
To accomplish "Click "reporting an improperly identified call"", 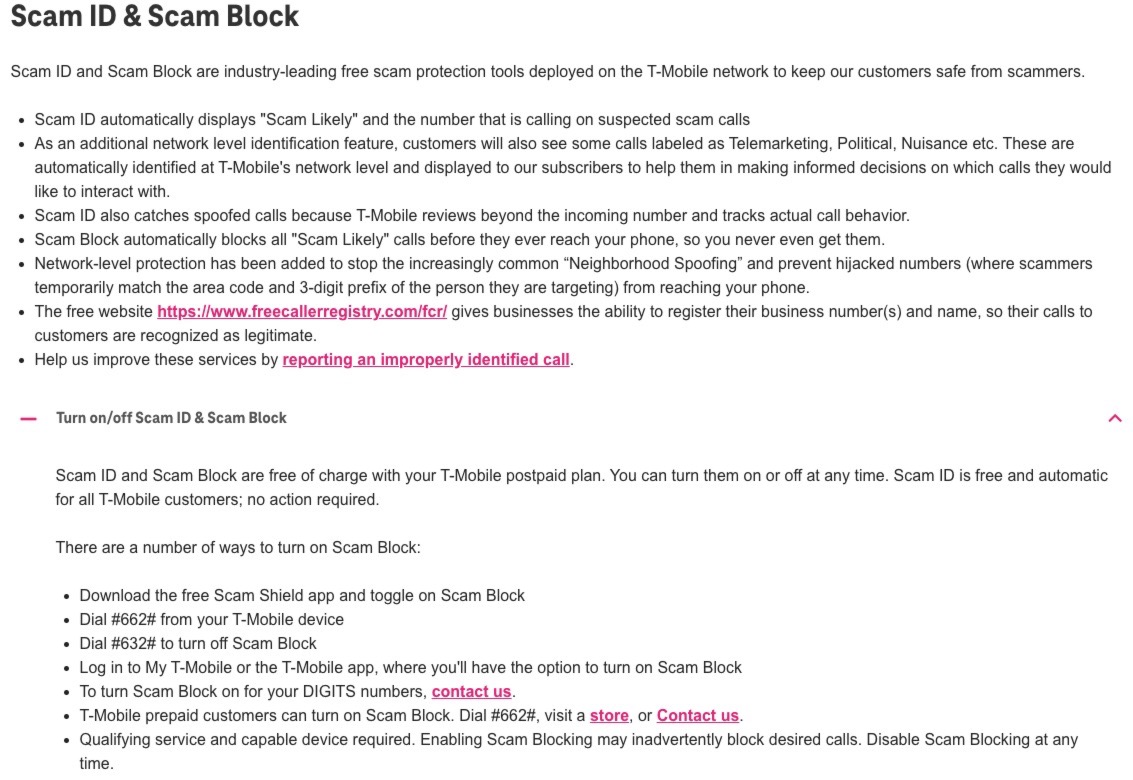I will click(x=425, y=359).
